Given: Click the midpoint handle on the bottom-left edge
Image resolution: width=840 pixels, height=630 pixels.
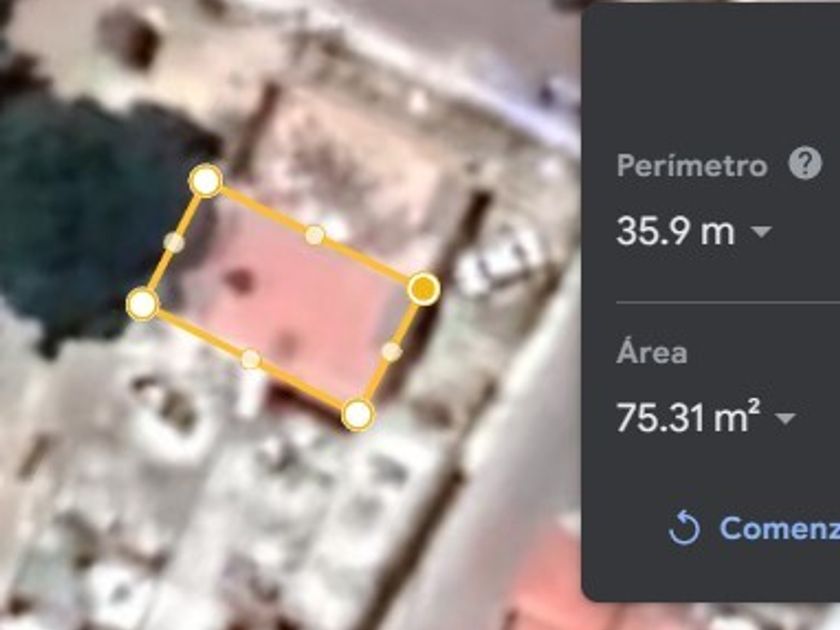Looking at the screenshot, I should (x=251, y=359).
